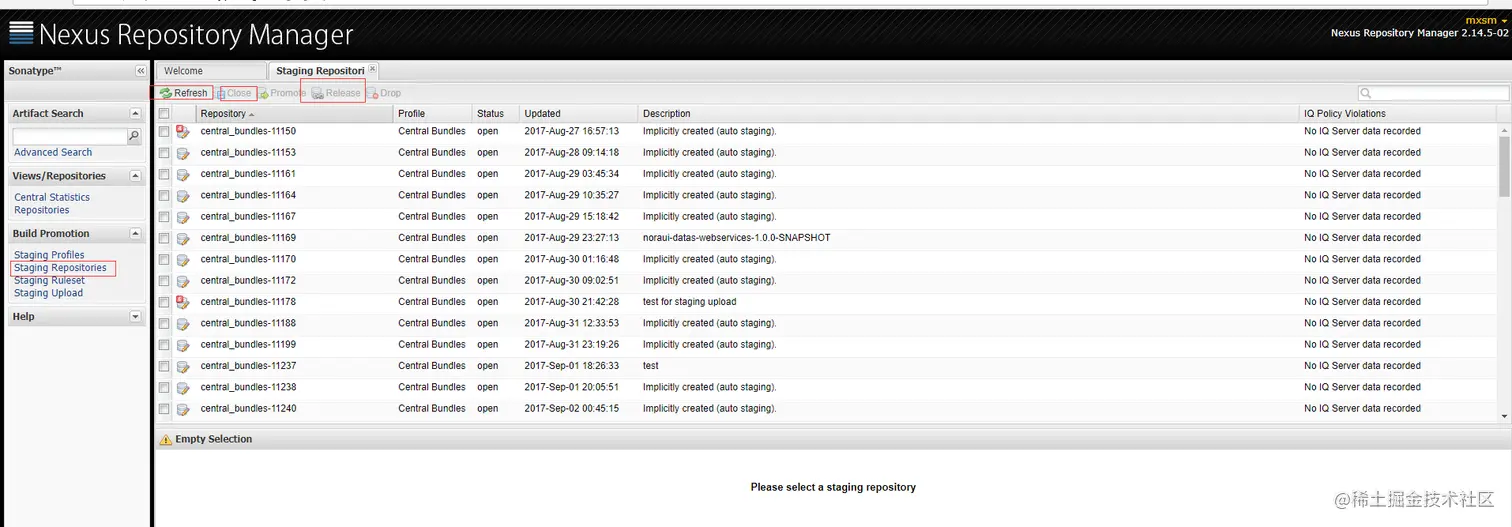Open the Repositories link
Image resolution: width=1512 pixels, height=527 pixels.
(42, 211)
